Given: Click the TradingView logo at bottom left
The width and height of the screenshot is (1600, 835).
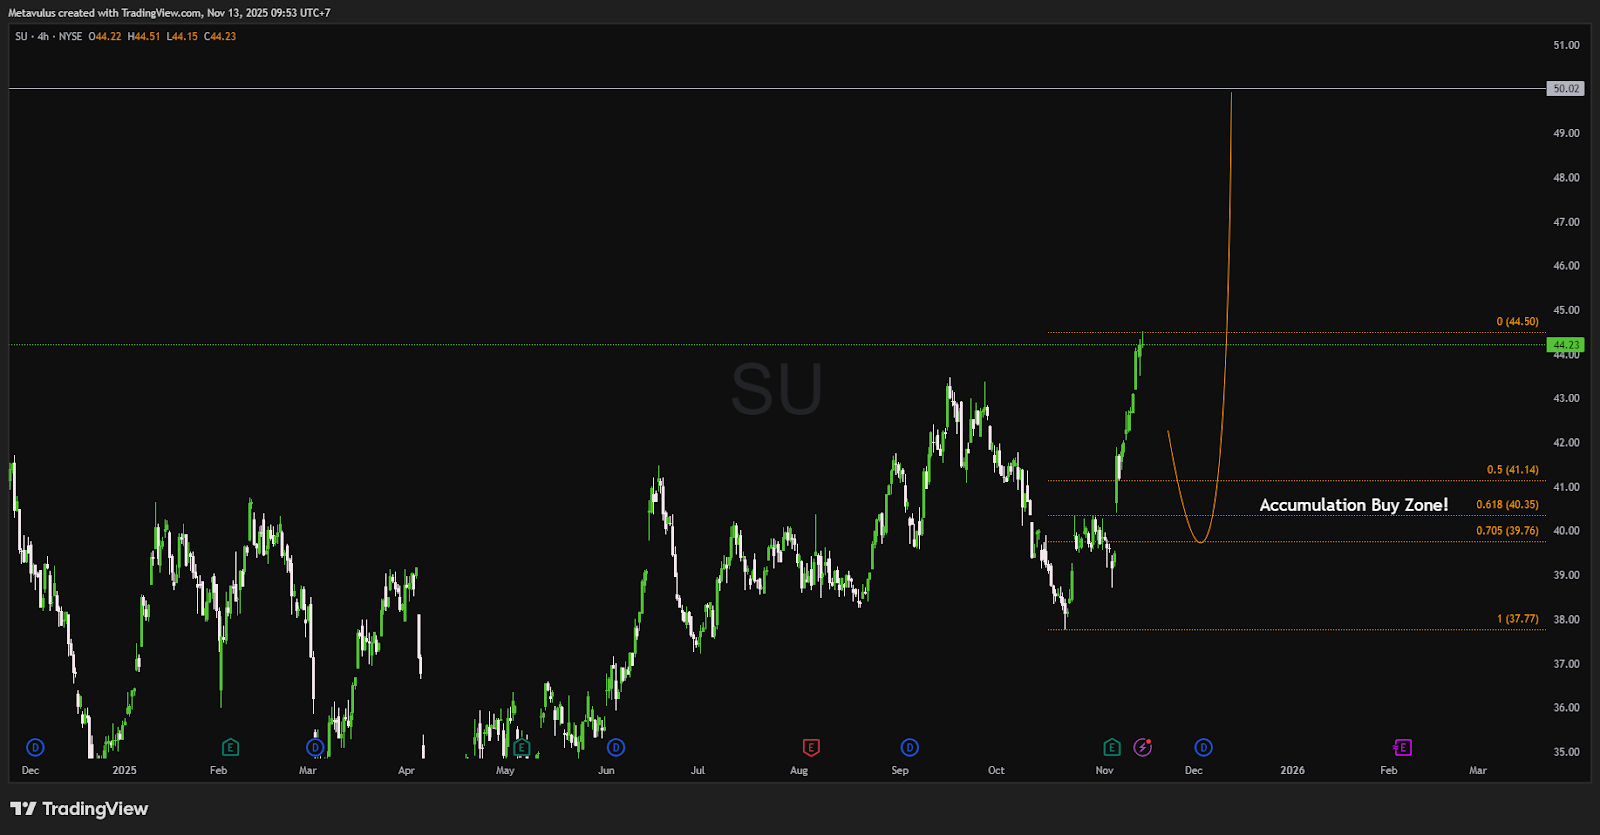Looking at the screenshot, I should coord(79,809).
